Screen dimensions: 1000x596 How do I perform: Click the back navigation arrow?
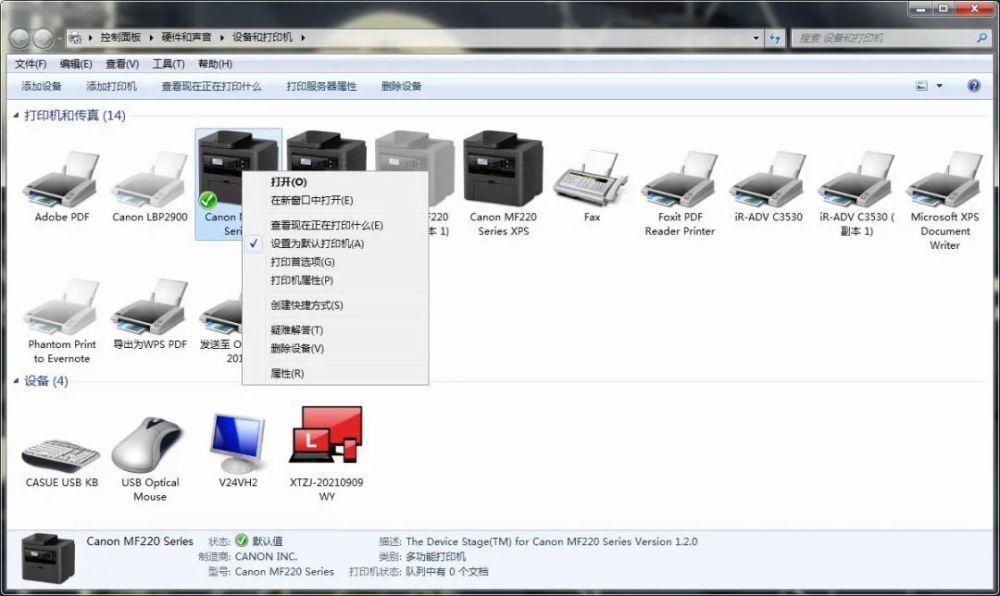tap(19, 39)
